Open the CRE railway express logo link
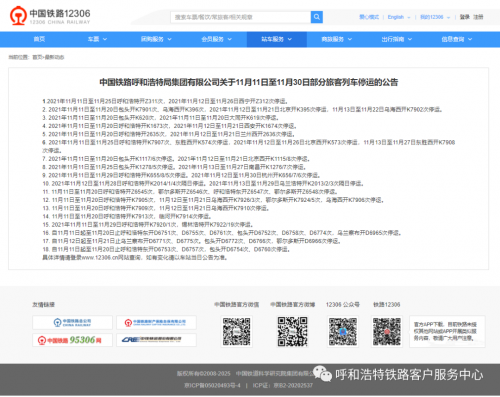Image resolution: width=500 pixels, height=397 pixels. click(156, 340)
